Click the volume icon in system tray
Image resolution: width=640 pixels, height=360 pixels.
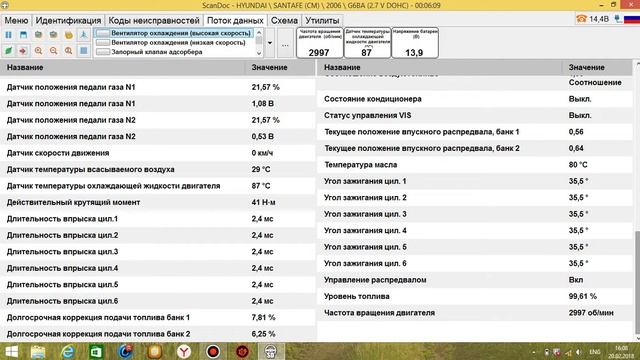pyautogui.click(x=579, y=352)
